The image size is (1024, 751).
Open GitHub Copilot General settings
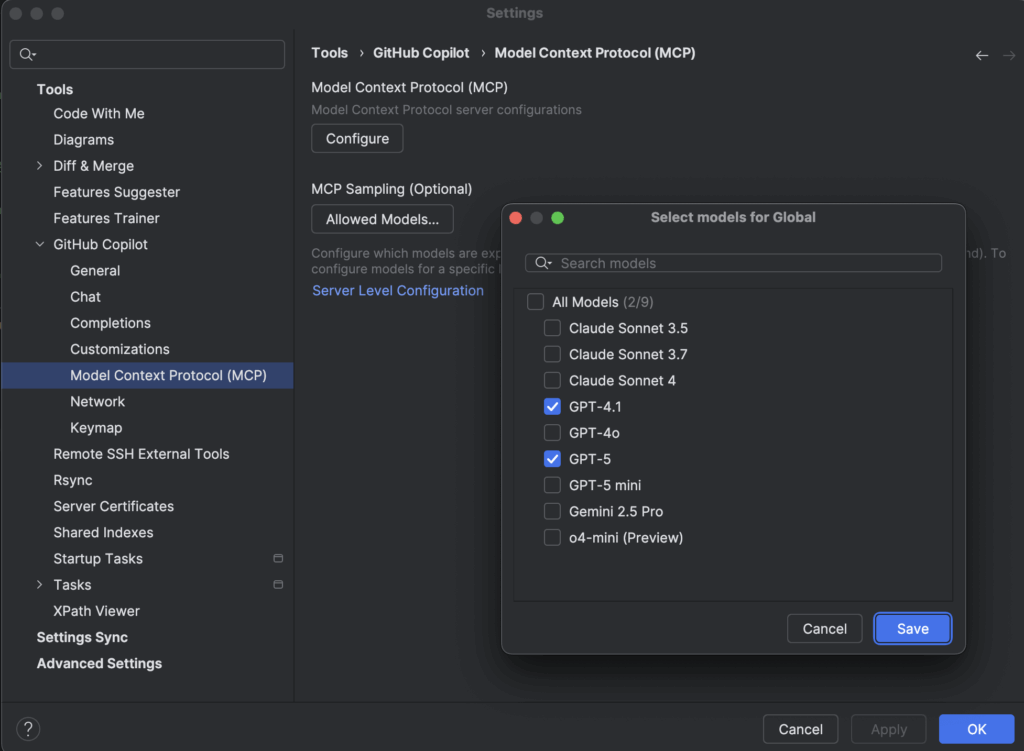pyautogui.click(x=95, y=270)
